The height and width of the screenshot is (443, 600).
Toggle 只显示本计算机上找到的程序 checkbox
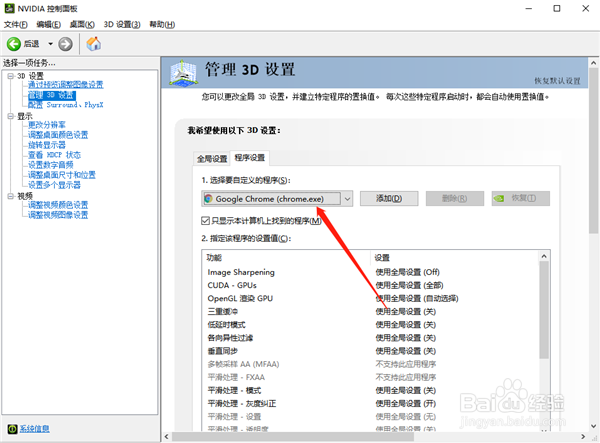click(x=205, y=221)
